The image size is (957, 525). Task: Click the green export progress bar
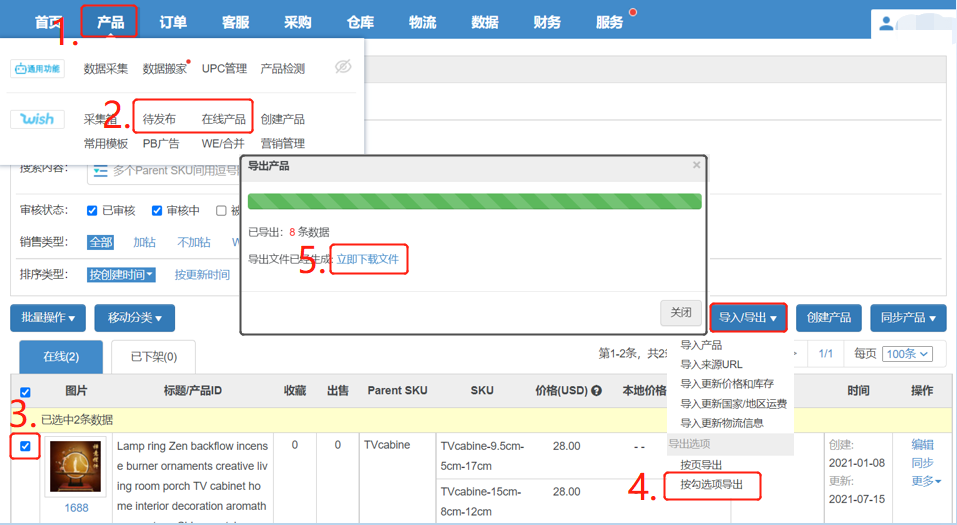pyautogui.click(x=475, y=201)
